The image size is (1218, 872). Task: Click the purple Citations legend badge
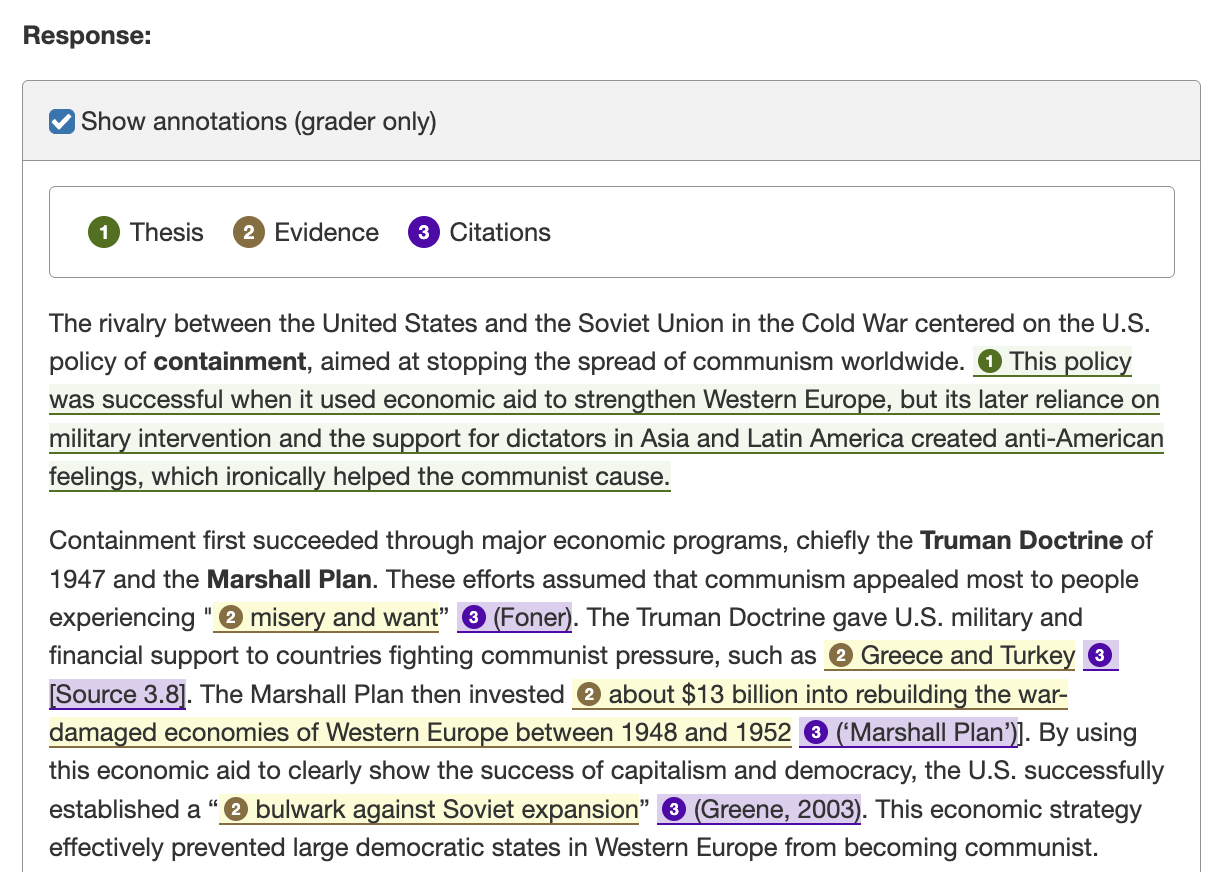pyautogui.click(x=423, y=233)
